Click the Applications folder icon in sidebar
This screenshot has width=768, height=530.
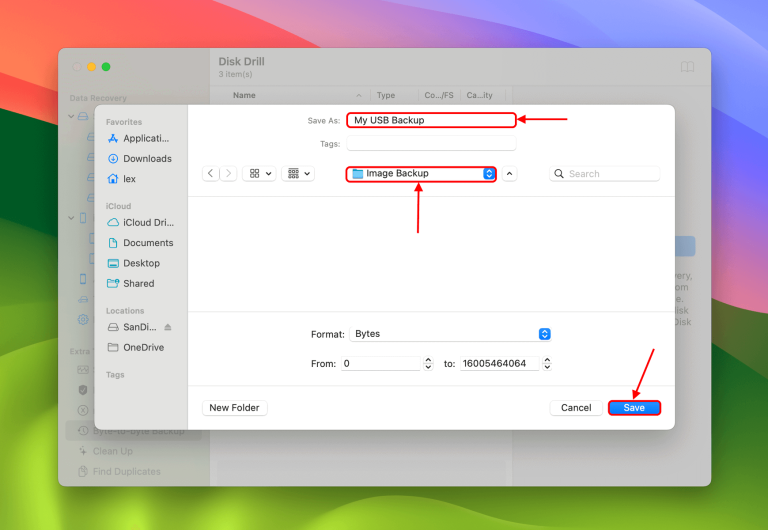point(113,139)
